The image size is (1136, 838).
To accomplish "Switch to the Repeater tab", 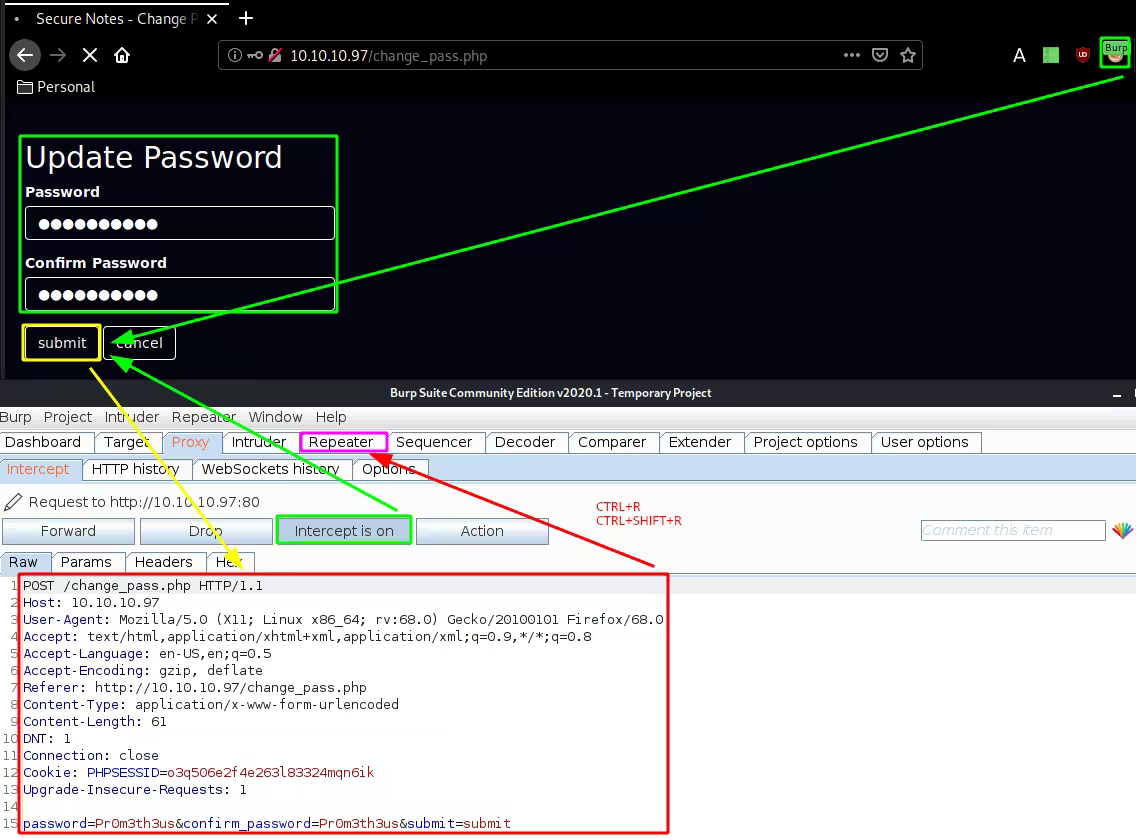I will pos(341,442).
